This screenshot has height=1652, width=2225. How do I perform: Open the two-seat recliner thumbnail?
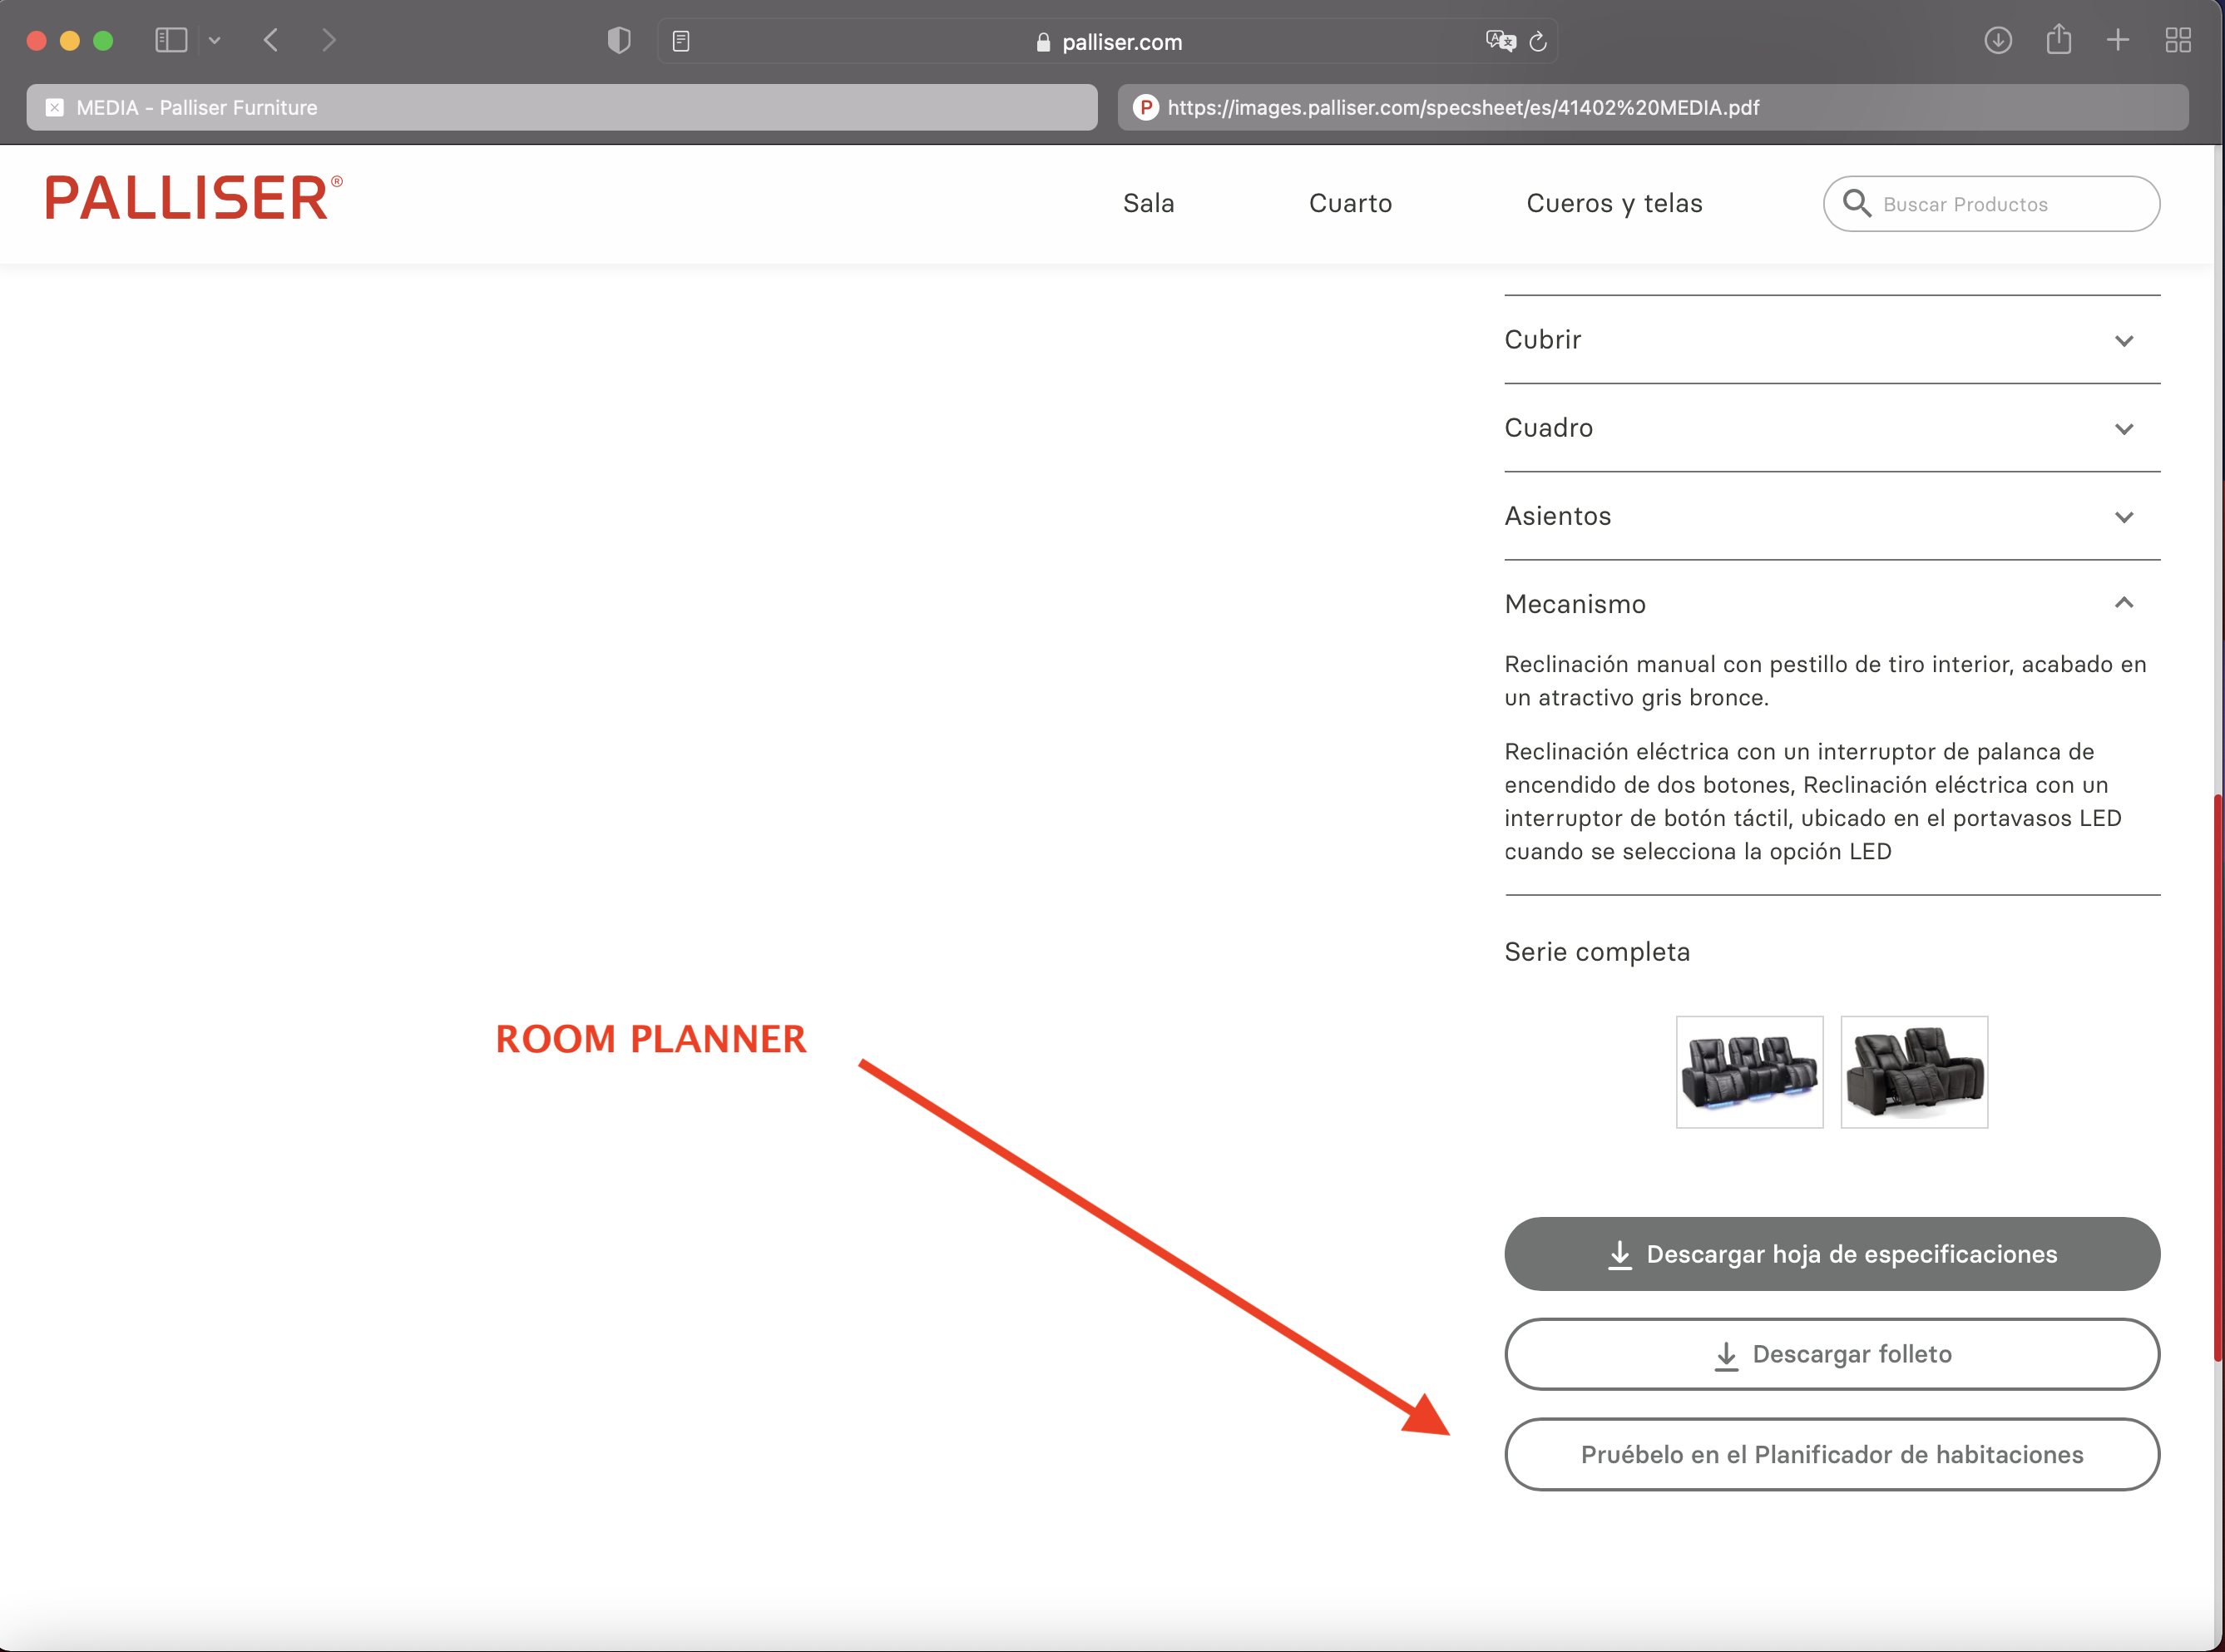point(1914,1072)
